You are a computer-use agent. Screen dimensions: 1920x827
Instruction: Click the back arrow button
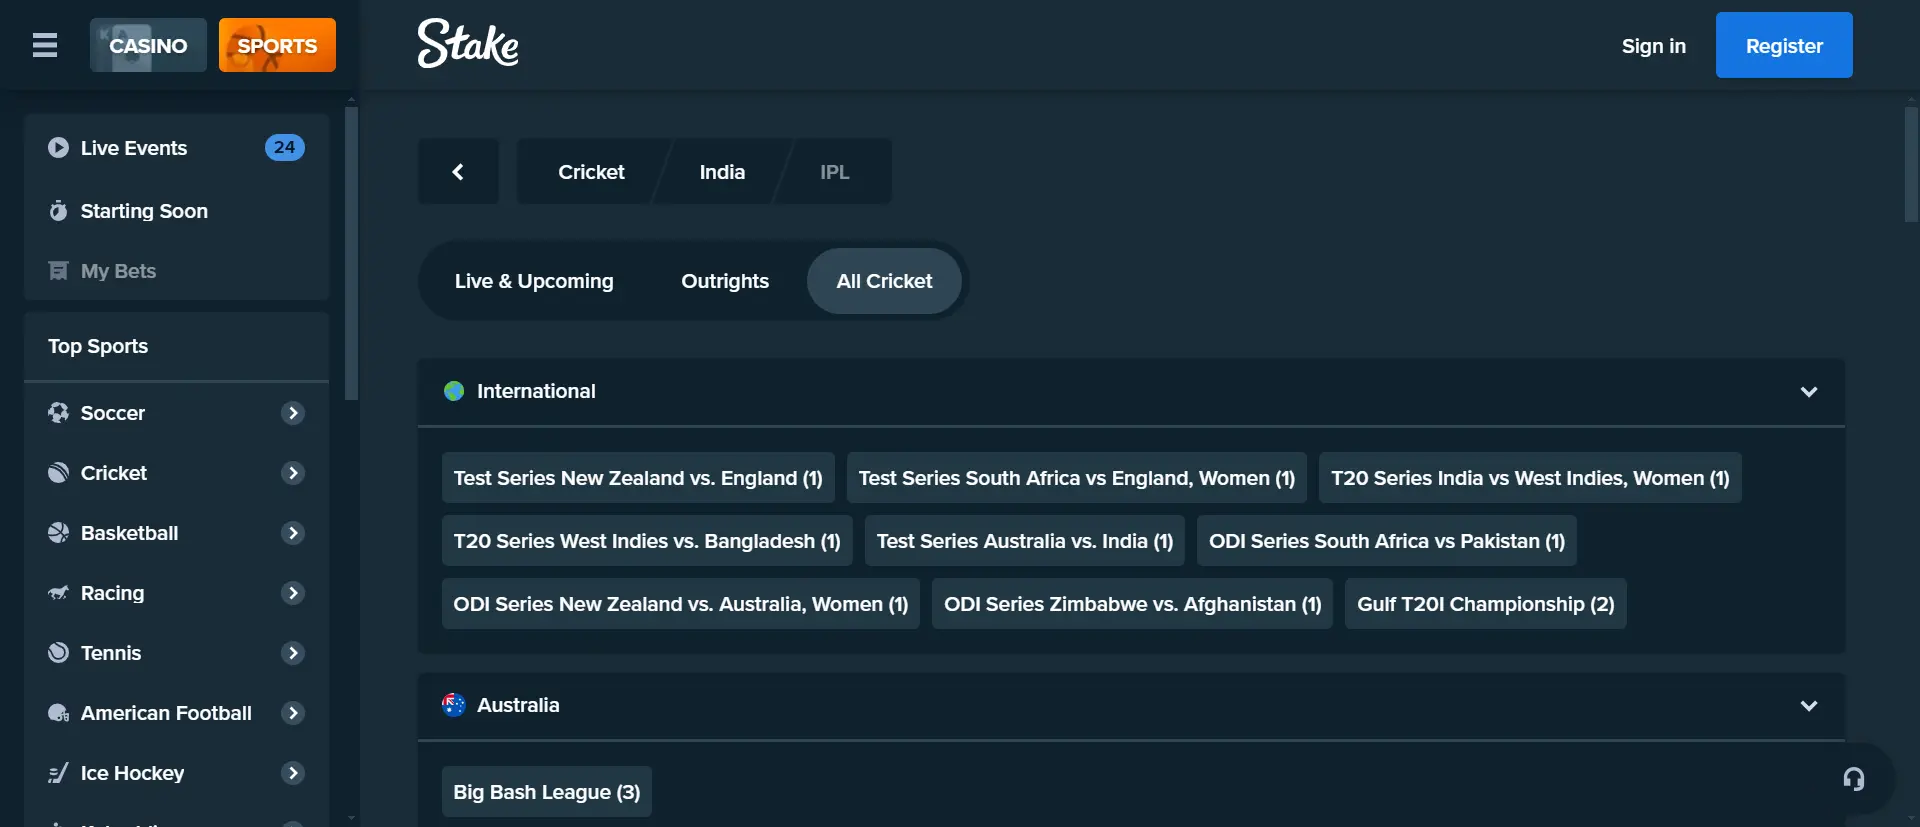tap(458, 172)
